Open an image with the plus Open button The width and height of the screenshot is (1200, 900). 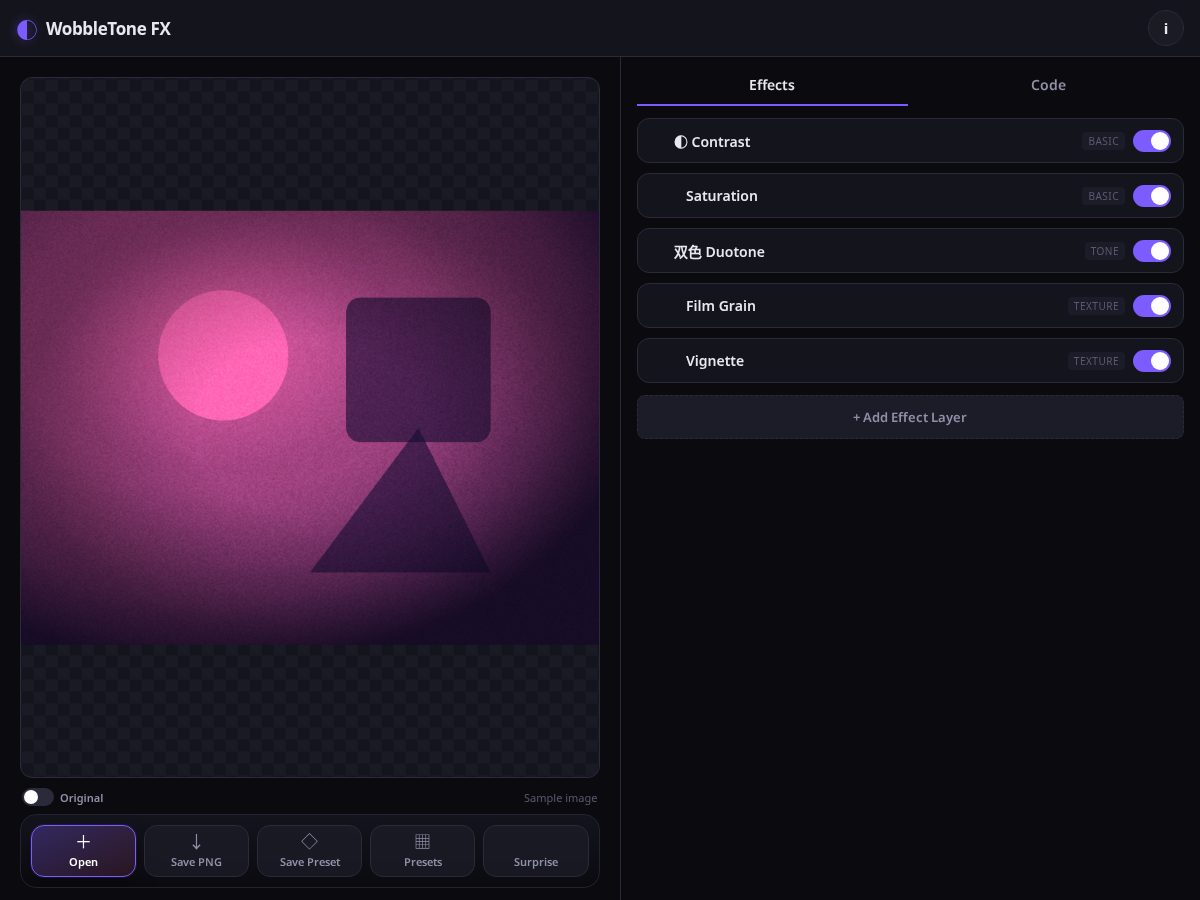click(x=83, y=851)
